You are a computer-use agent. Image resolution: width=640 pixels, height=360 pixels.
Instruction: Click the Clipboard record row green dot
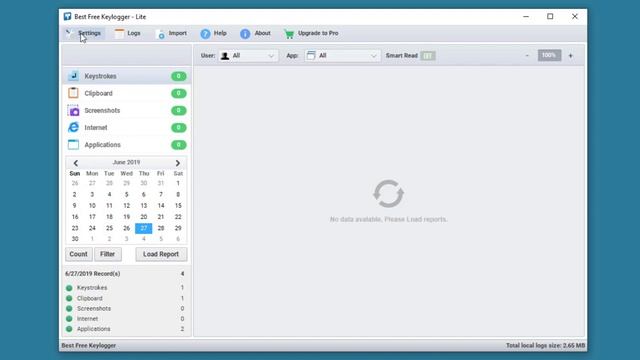tap(69, 298)
